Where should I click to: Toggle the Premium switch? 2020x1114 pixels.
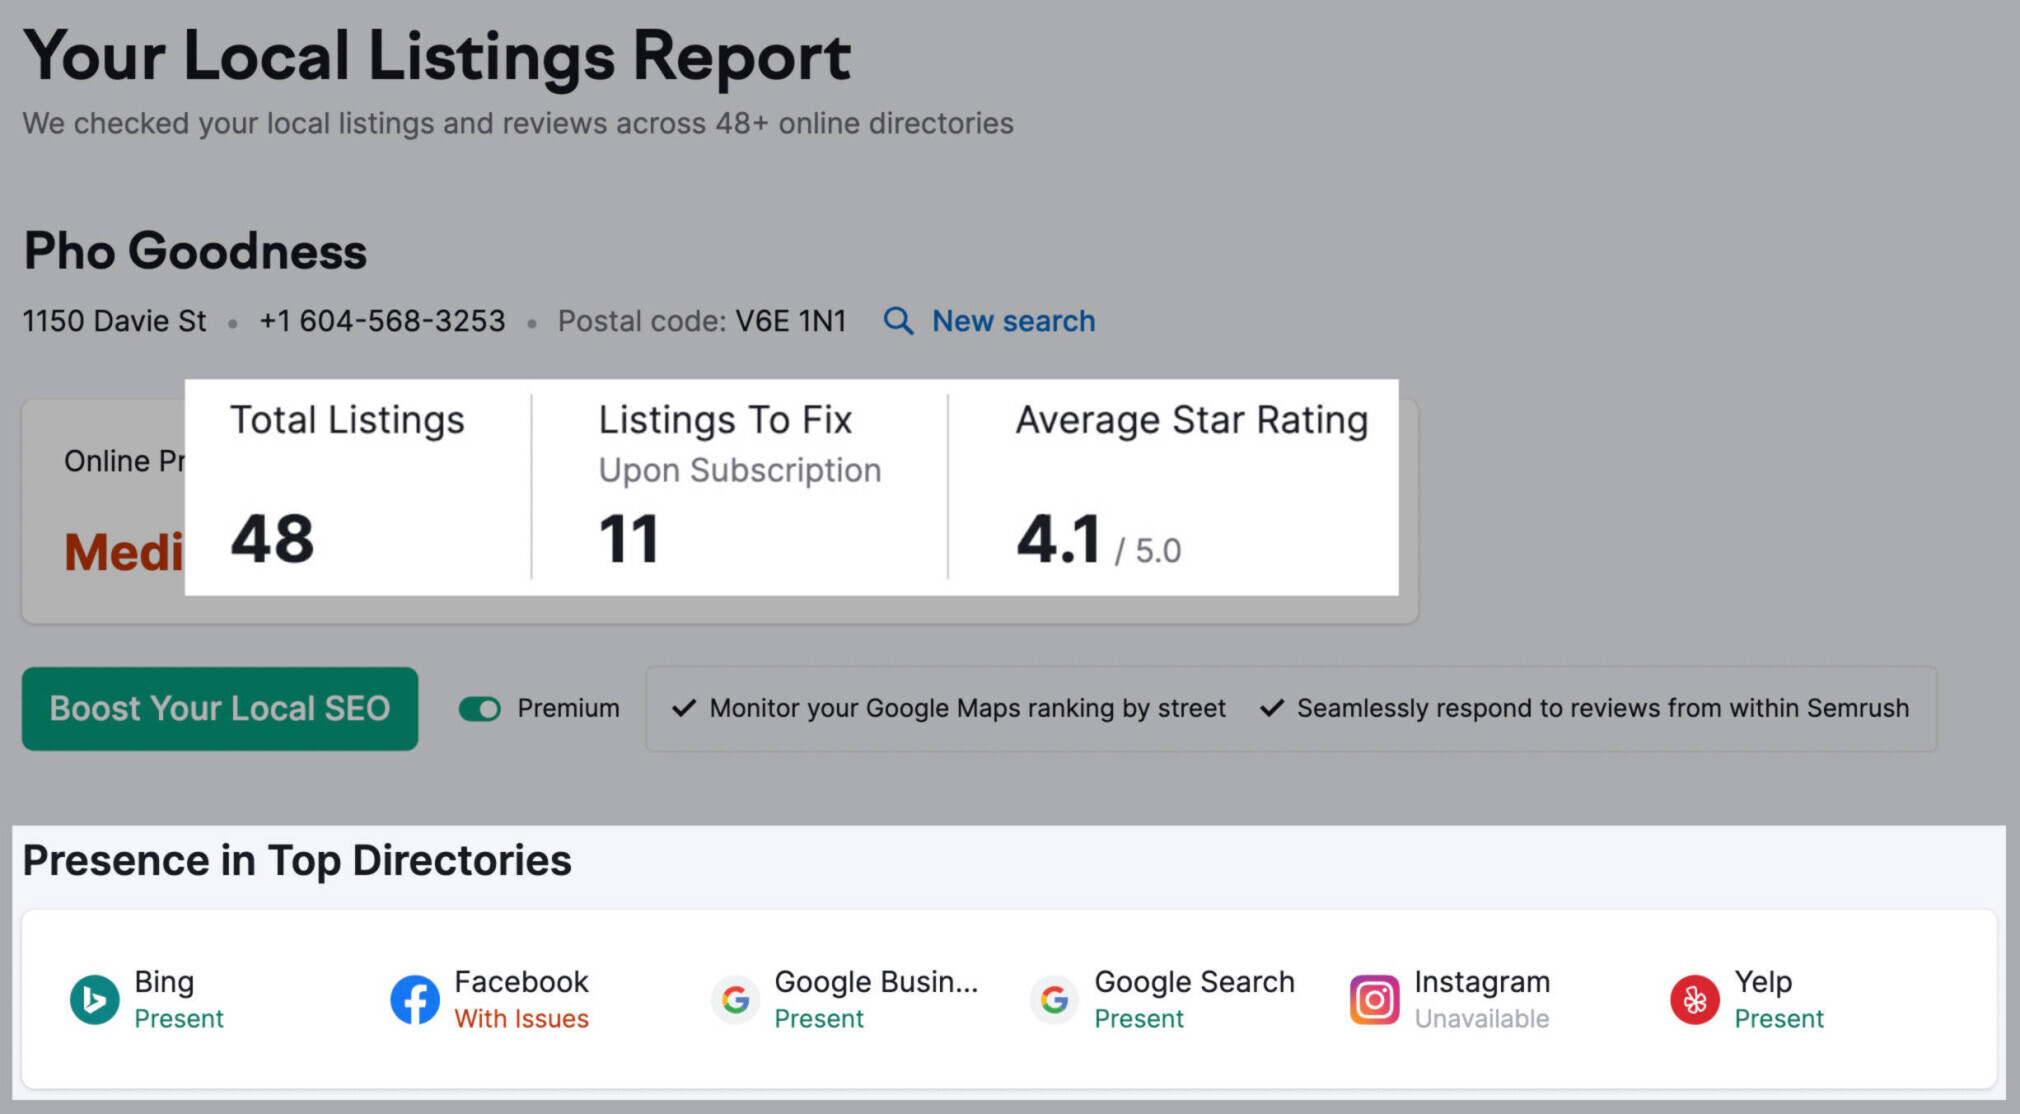(480, 709)
